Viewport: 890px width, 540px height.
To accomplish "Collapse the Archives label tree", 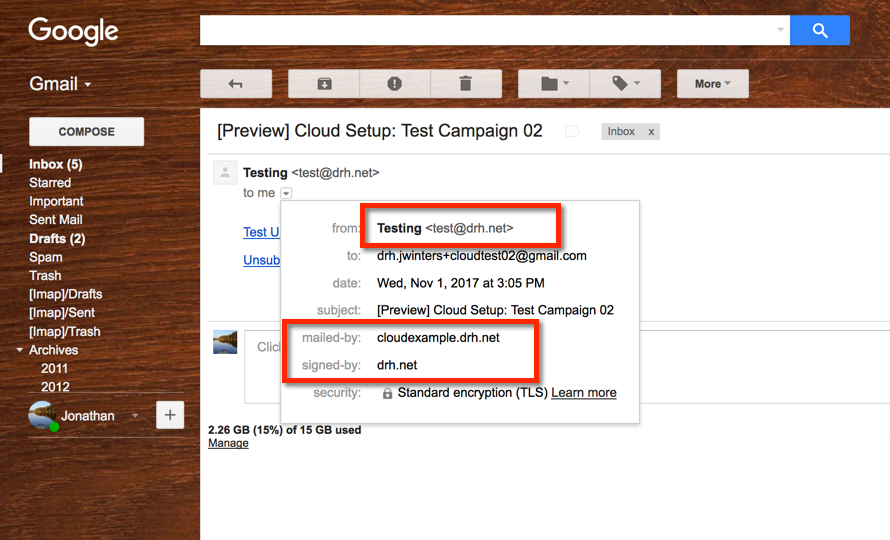I will [x=20, y=350].
